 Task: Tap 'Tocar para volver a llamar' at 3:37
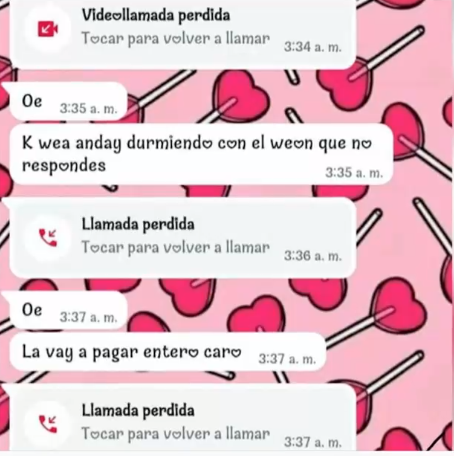[x=176, y=434]
